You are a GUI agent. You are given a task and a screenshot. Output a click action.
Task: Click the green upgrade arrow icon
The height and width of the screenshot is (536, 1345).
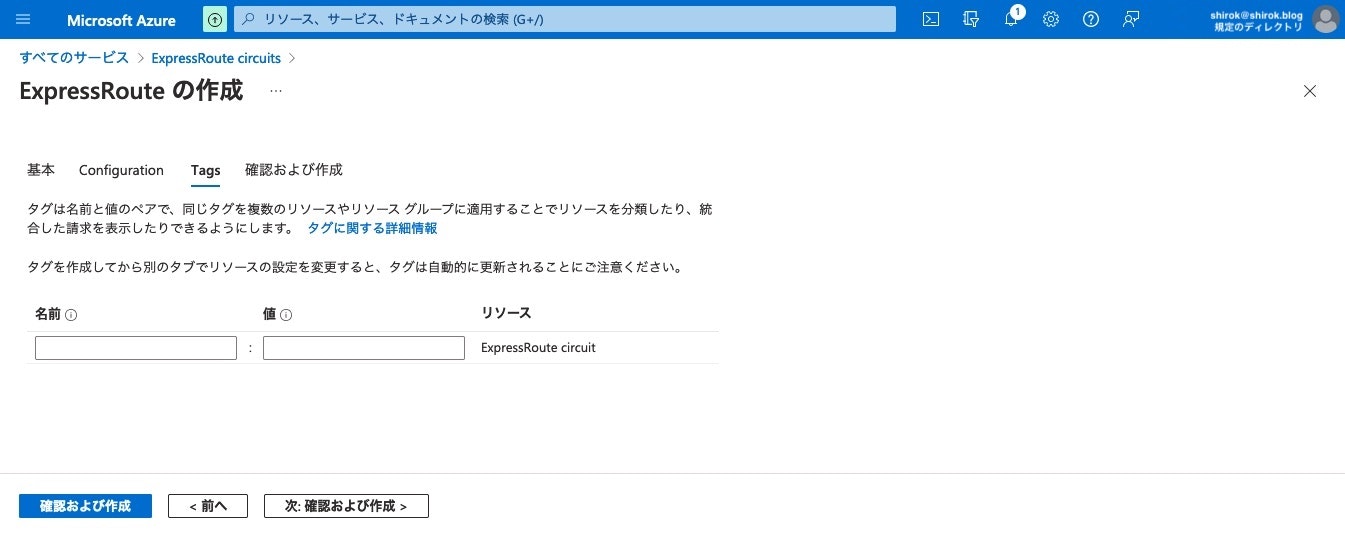(x=215, y=19)
